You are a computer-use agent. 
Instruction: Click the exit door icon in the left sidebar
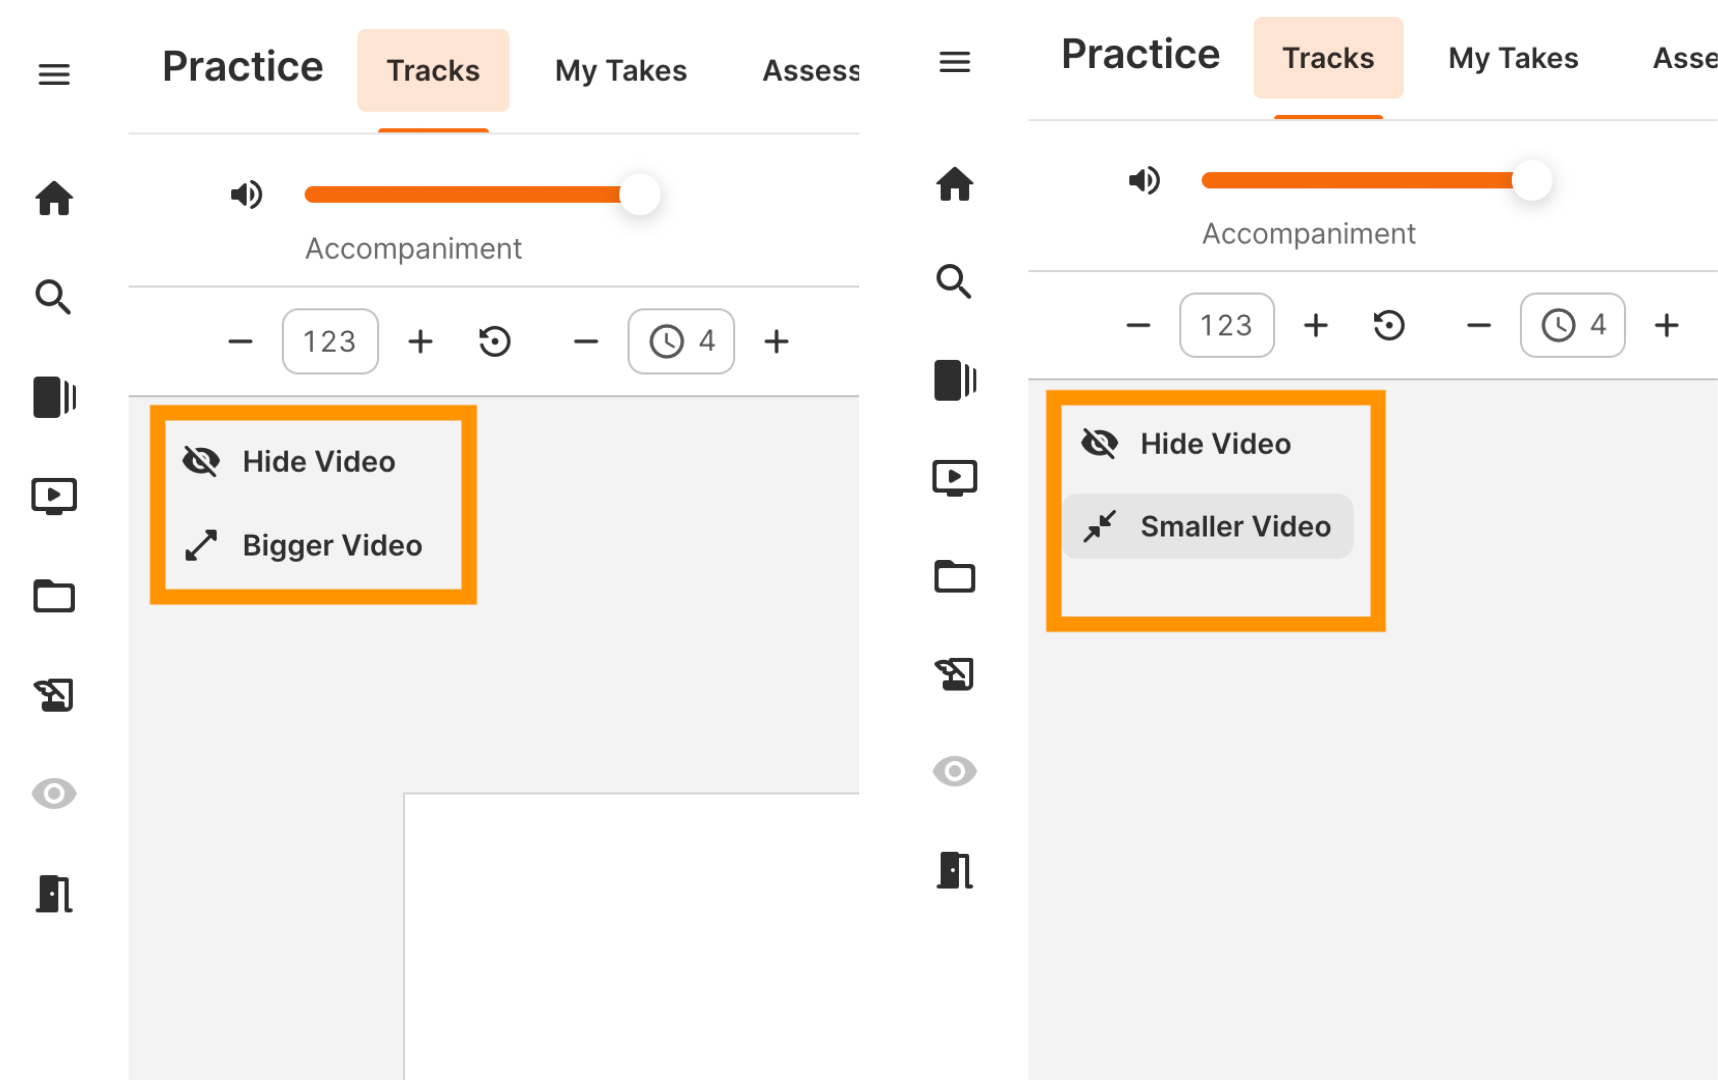(54, 893)
